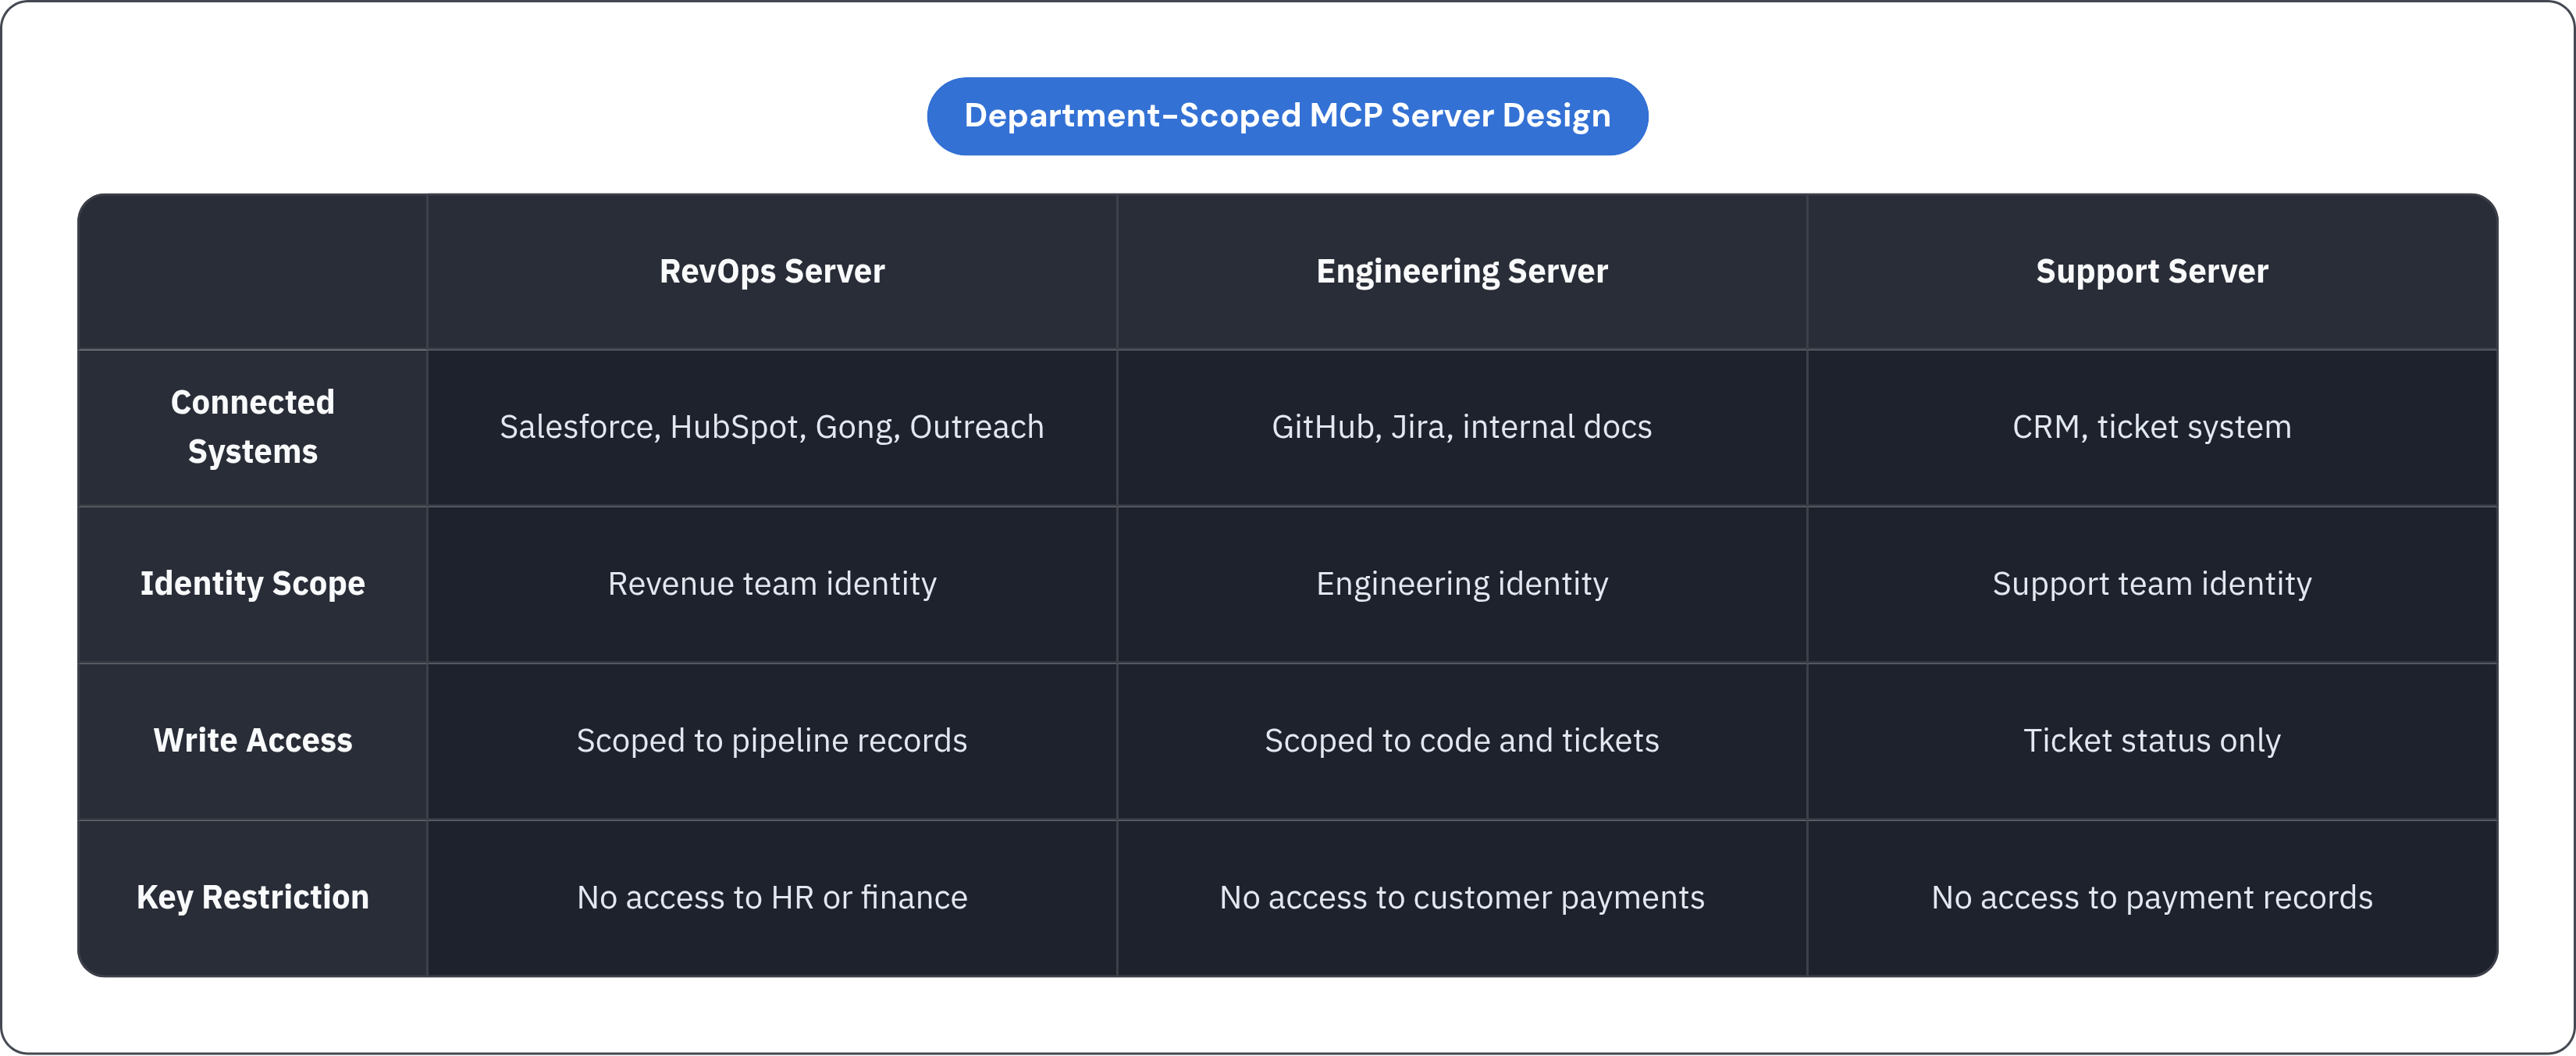
Task: Select the RevOps Server column header
Action: tap(772, 272)
